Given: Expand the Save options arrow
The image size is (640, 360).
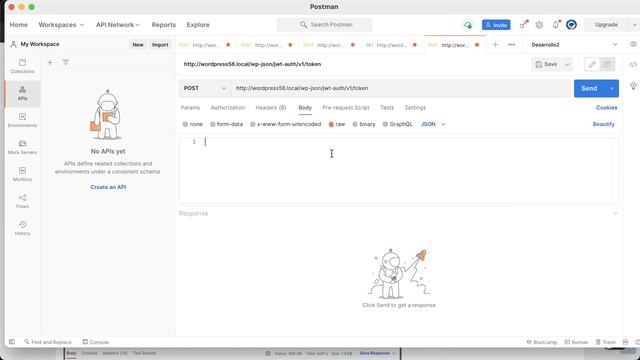Looking at the screenshot, I should [x=567, y=64].
